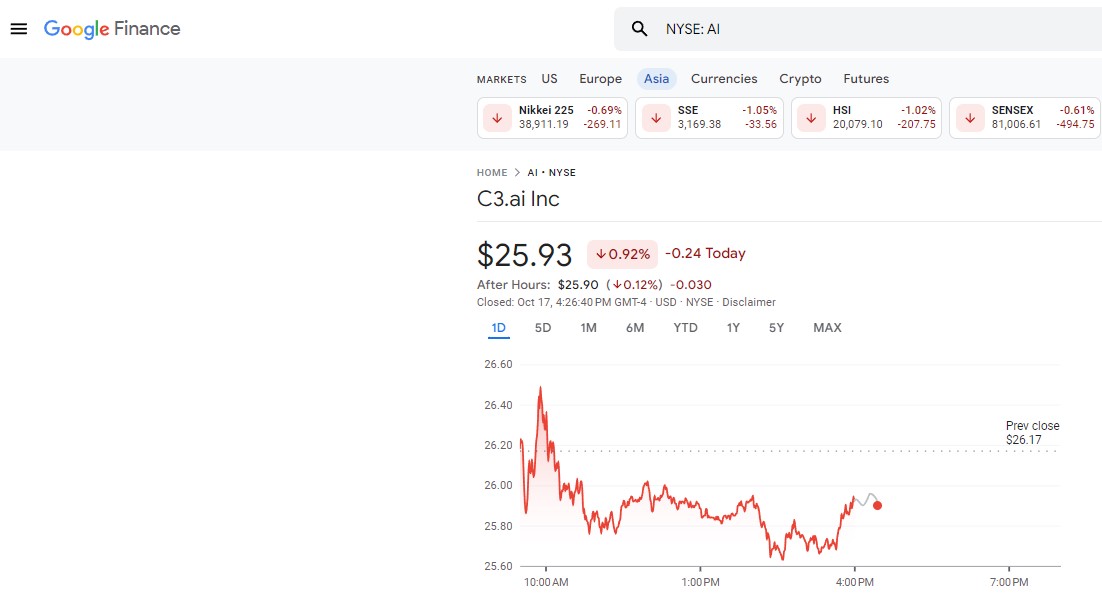Switch chart range to 1M
This screenshot has height=599, width=1102.
point(588,328)
